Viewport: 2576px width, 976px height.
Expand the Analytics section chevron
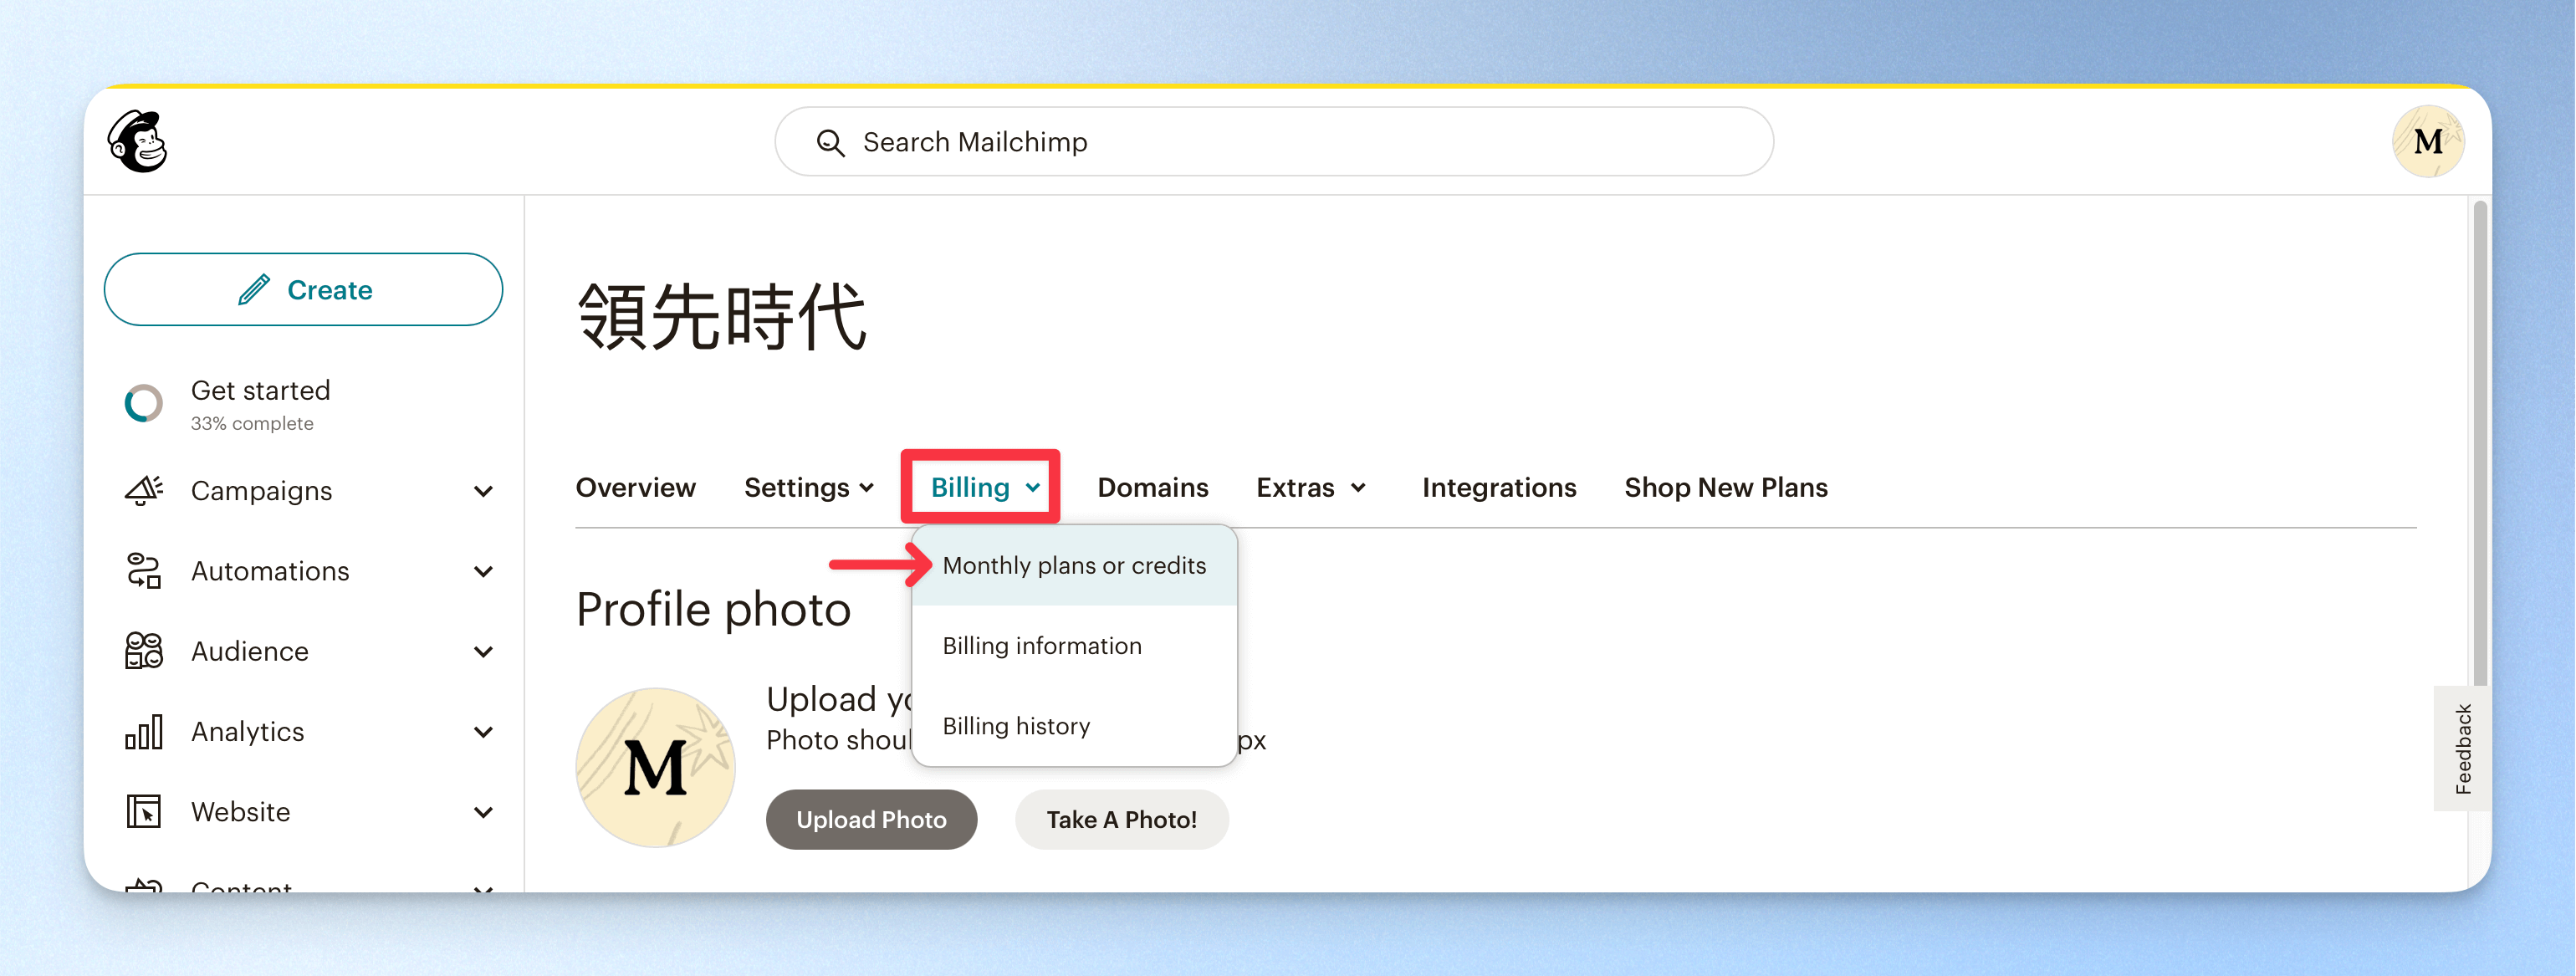(483, 732)
